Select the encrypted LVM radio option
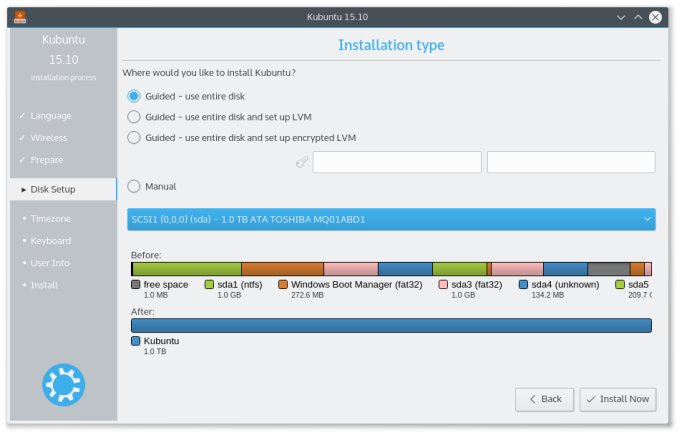 coord(134,138)
